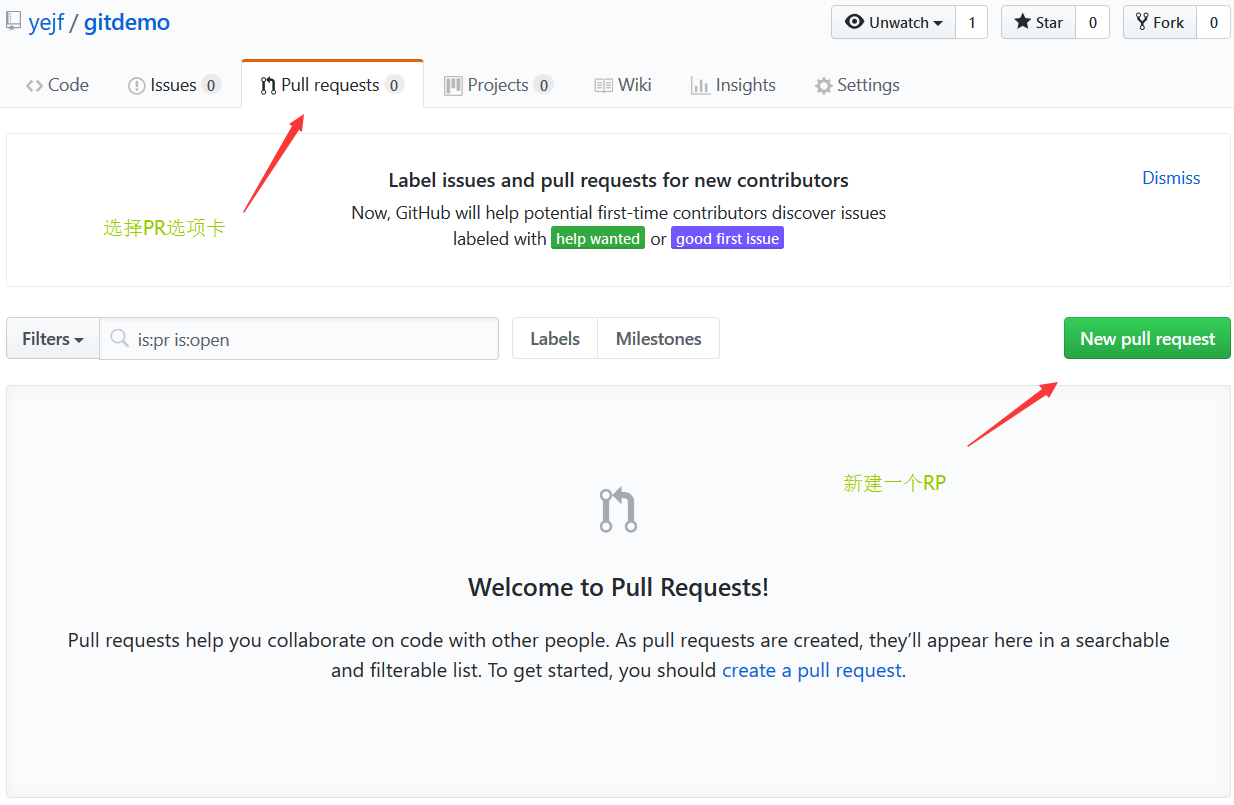Screen dimensions: 1234x805
Task: Open the yejf owner profile link
Action: point(46,22)
